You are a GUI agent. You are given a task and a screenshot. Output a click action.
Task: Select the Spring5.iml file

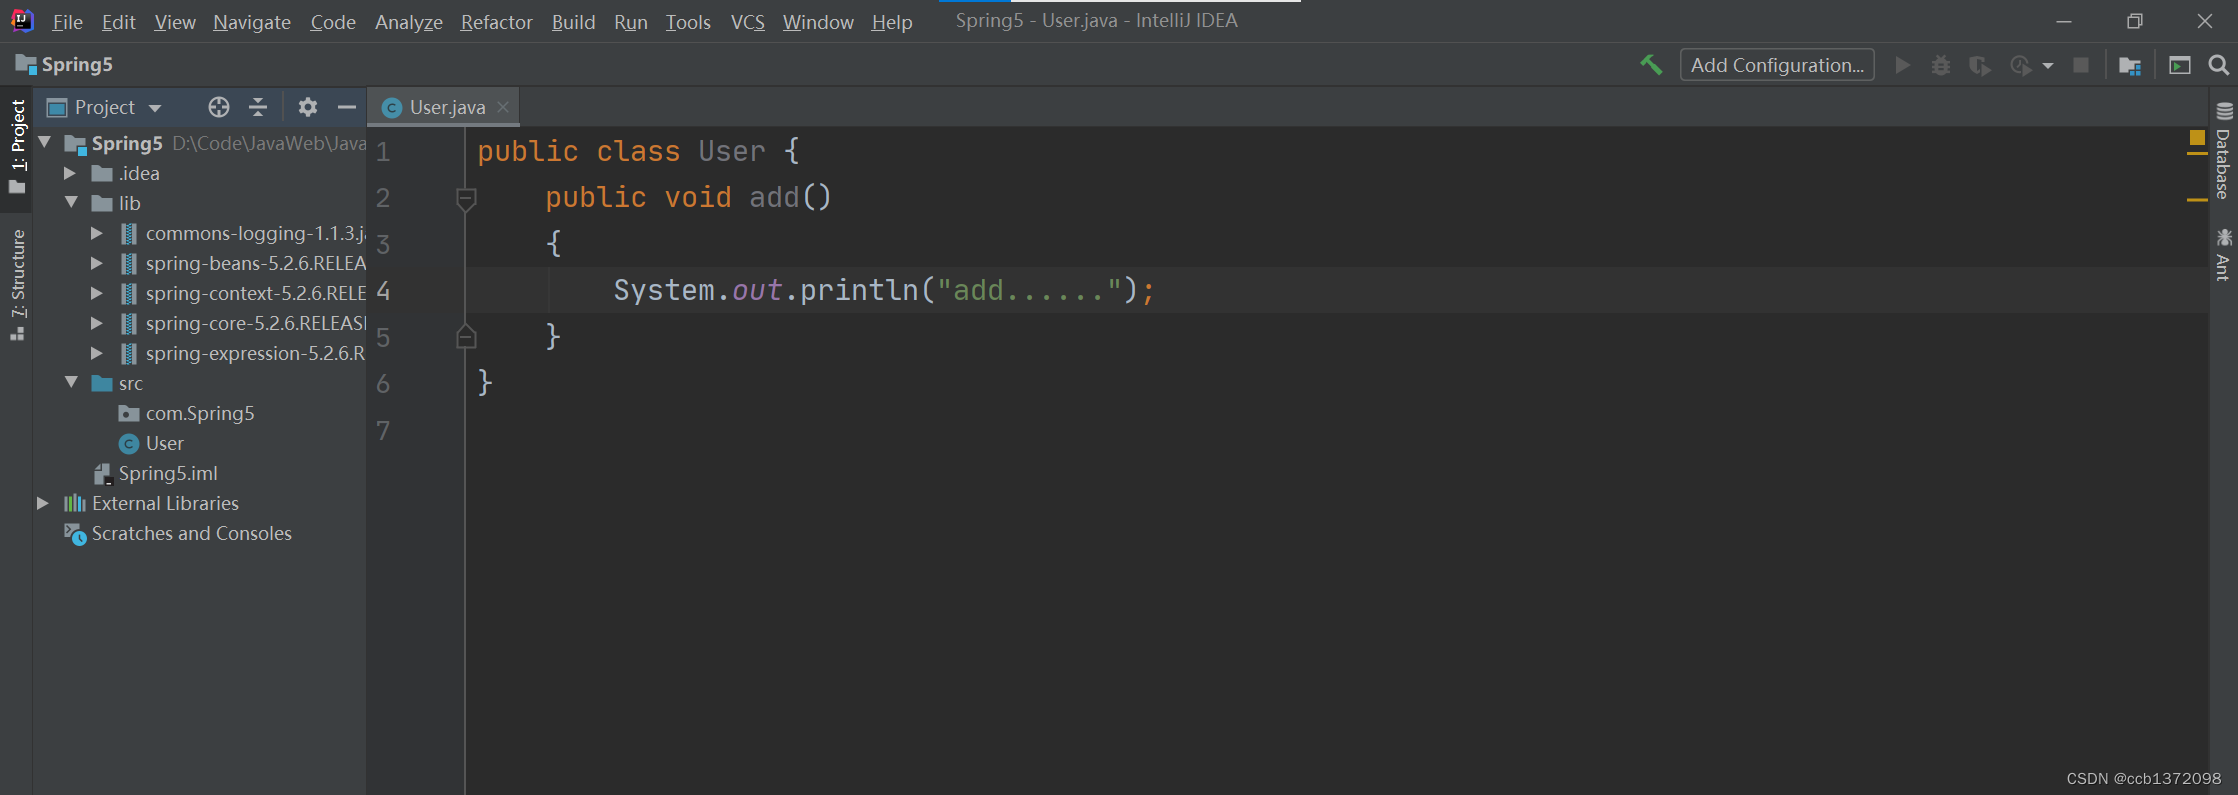pos(167,473)
